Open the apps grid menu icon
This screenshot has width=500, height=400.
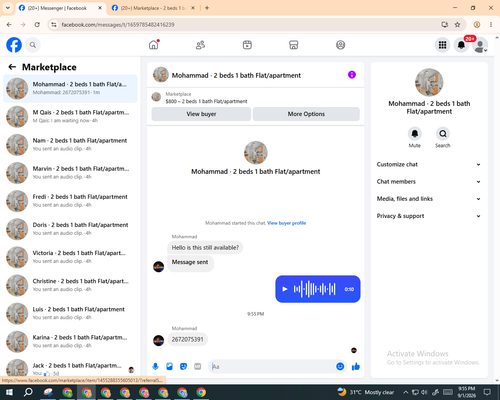tap(442, 45)
